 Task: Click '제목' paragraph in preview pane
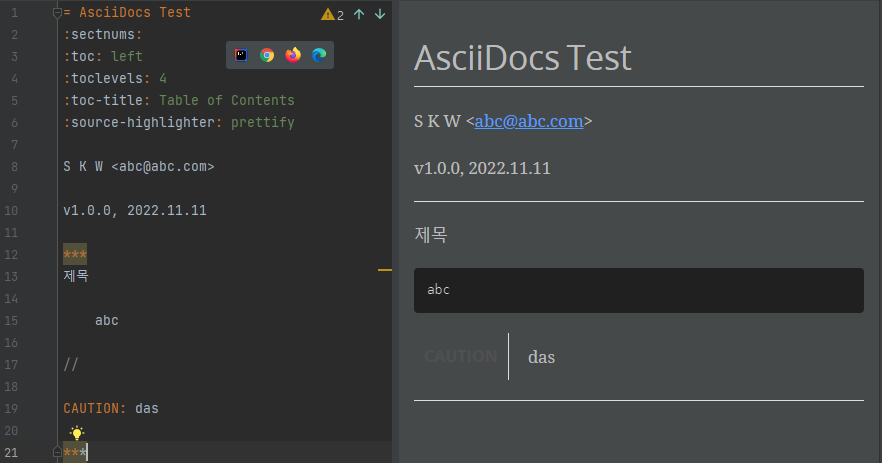[x=430, y=235]
